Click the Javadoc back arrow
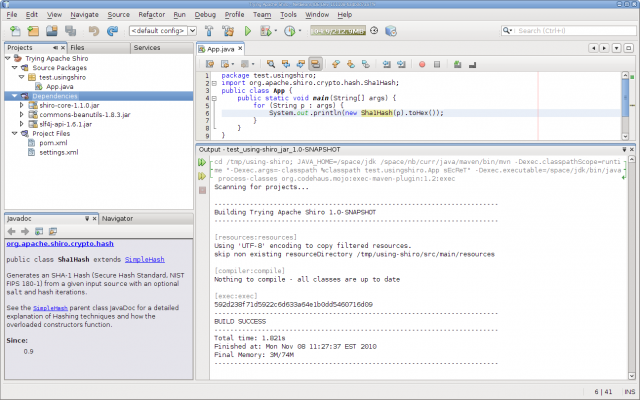This screenshot has height=400, width=640. [x=12, y=232]
